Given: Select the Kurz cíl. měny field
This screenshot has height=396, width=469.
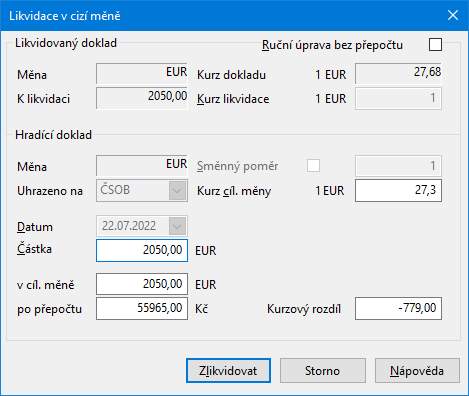Looking at the screenshot, I should click(x=398, y=191).
